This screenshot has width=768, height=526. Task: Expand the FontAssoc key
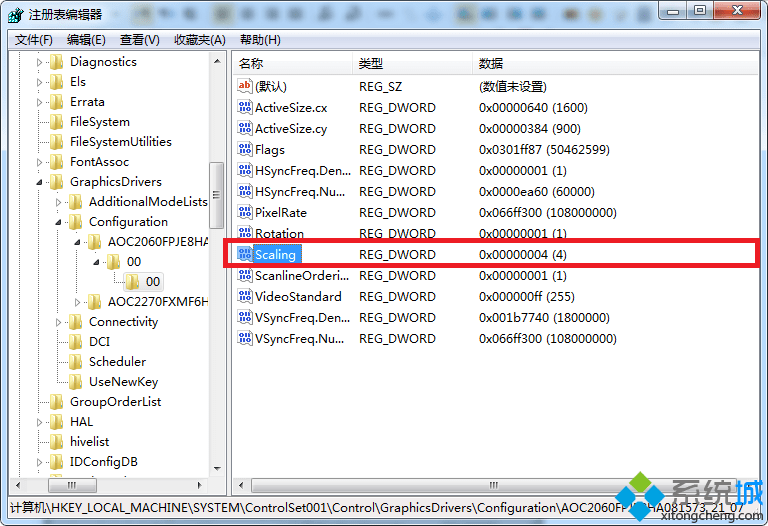pyautogui.click(x=39, y=162)
